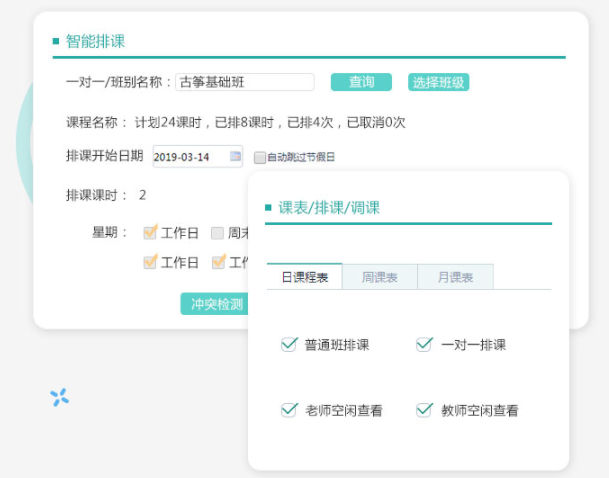This screenshot has width=609, height=478.
Task: Click the blue pinwheel loading icon
Action: pos(59,397)
